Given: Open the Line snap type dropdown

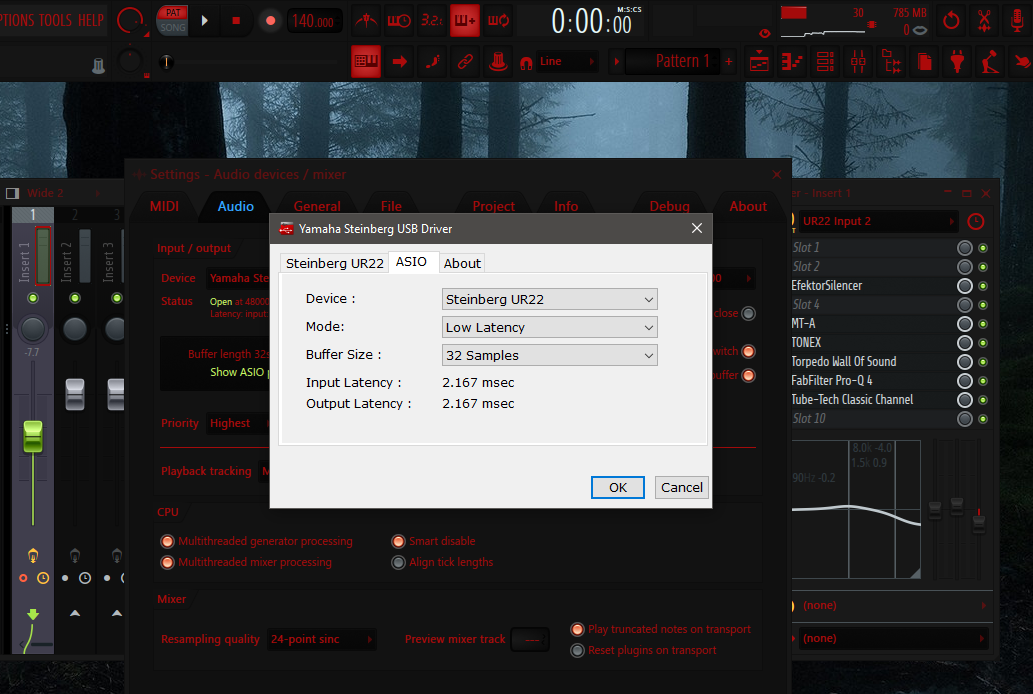Looking at the screenshot, I should pyautogui.click(x=566, y=62).
